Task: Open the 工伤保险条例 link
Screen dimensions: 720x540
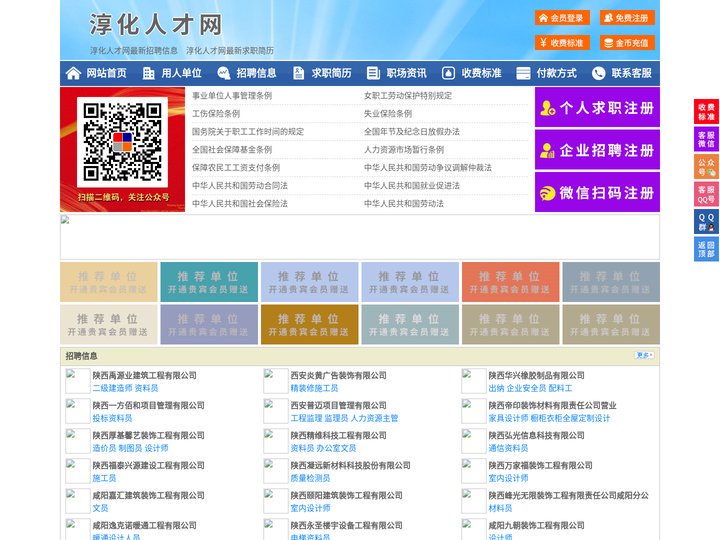Action: click(216, 113)
